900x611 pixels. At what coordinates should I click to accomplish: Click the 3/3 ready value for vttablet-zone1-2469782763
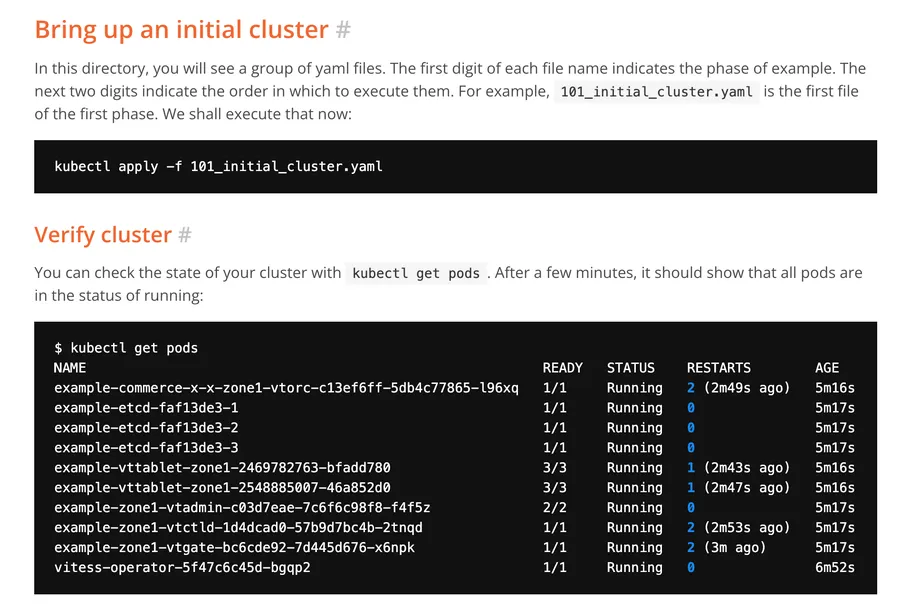tap(554, 468)
